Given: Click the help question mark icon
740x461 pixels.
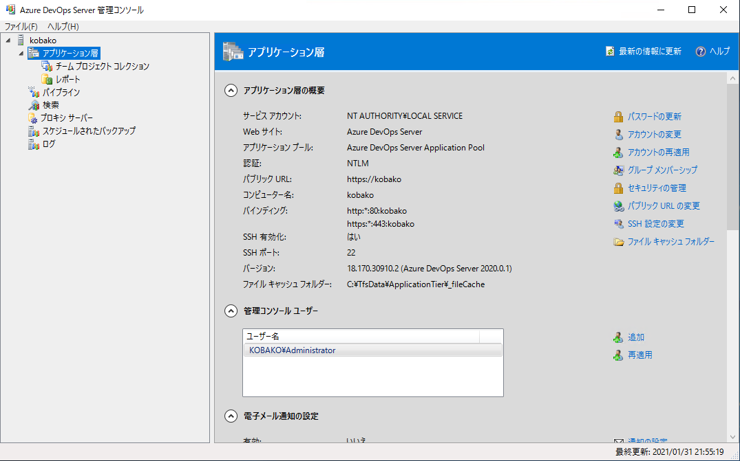Looking at the screenshot, I should click(x=700, y=51).
